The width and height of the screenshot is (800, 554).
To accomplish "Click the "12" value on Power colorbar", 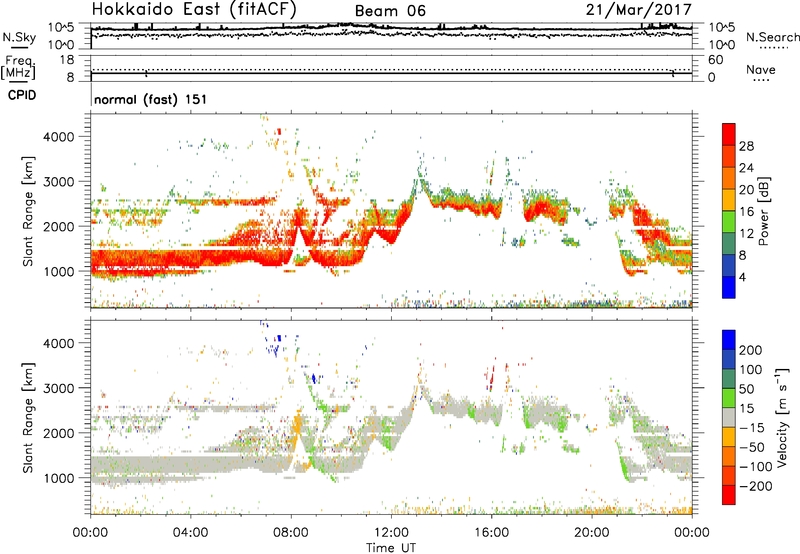I will click(x=746, y=233).
